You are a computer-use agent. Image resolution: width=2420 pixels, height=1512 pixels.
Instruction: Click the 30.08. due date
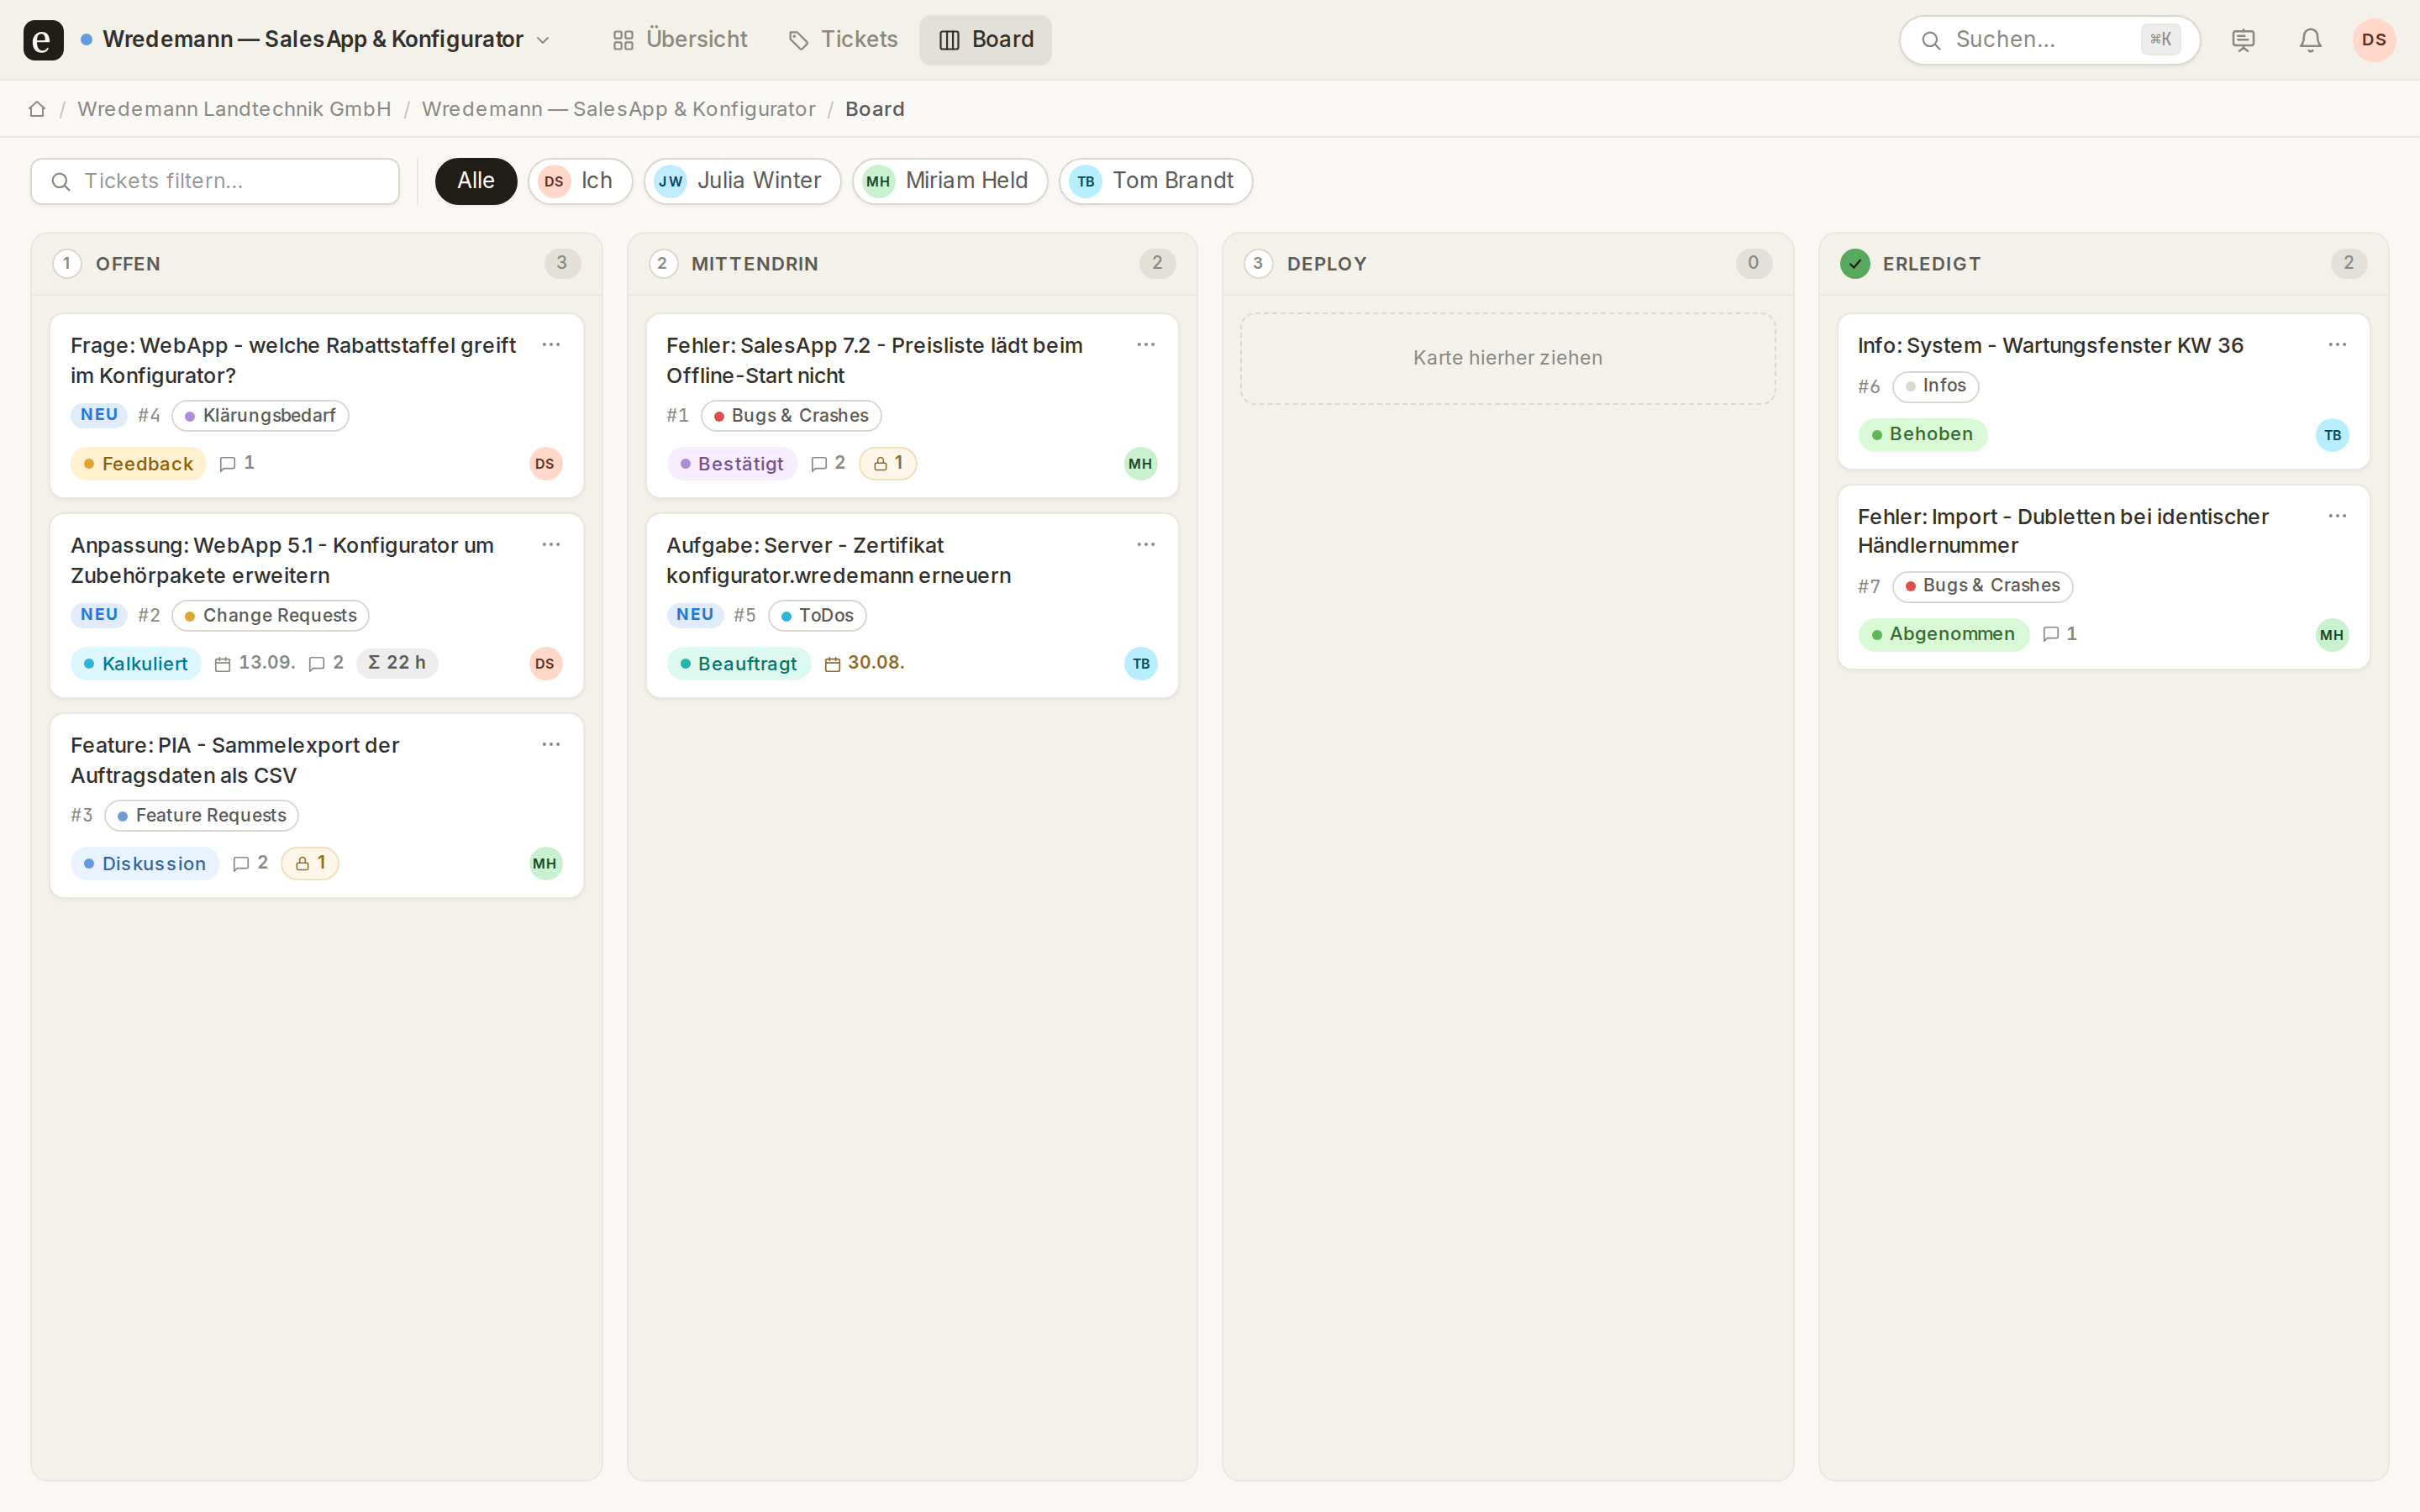pos(864,663)
